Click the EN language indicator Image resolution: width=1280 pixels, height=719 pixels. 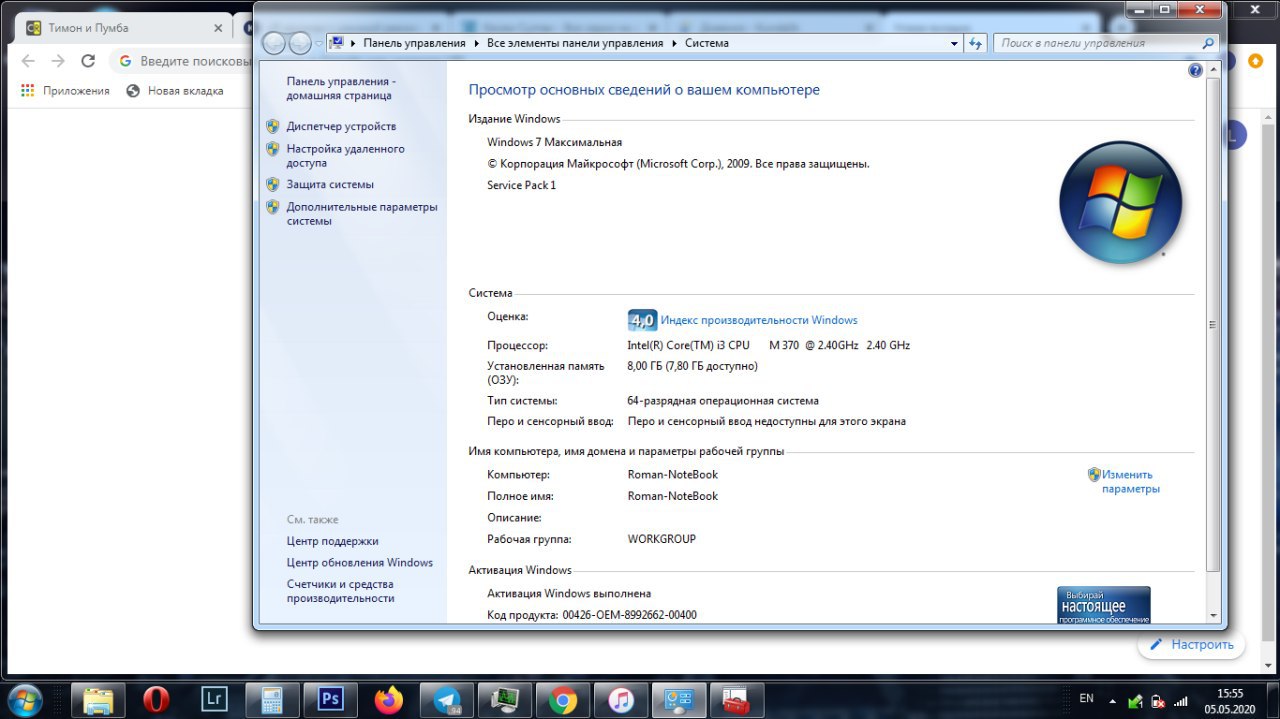tap(1087, 698)
